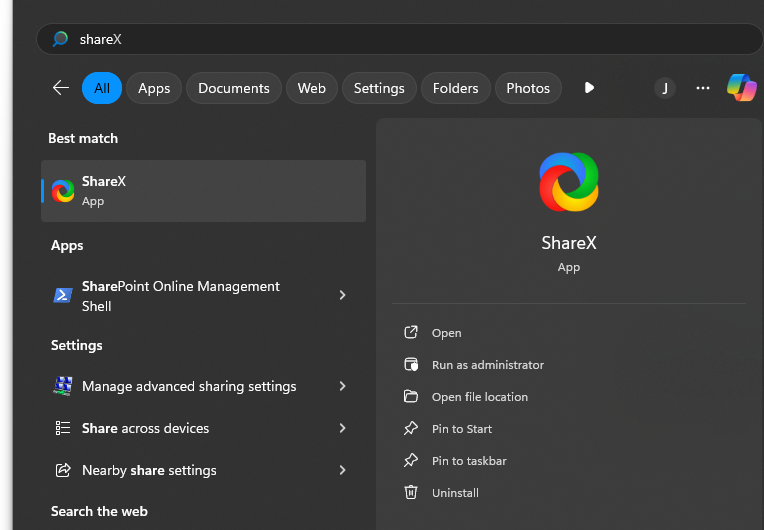Expand Nearby share settings chevron

pyautogui.click(x=342, y=470)
